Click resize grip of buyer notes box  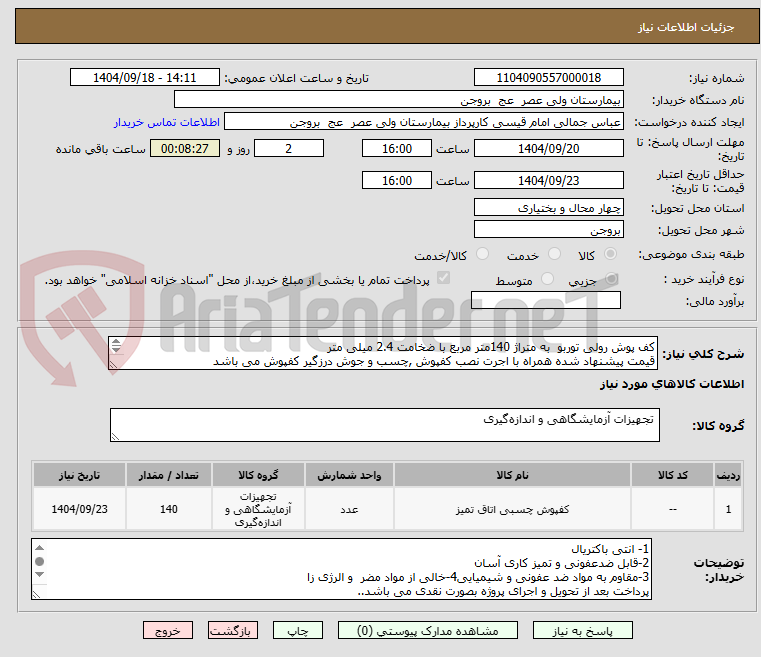point(36,594)
